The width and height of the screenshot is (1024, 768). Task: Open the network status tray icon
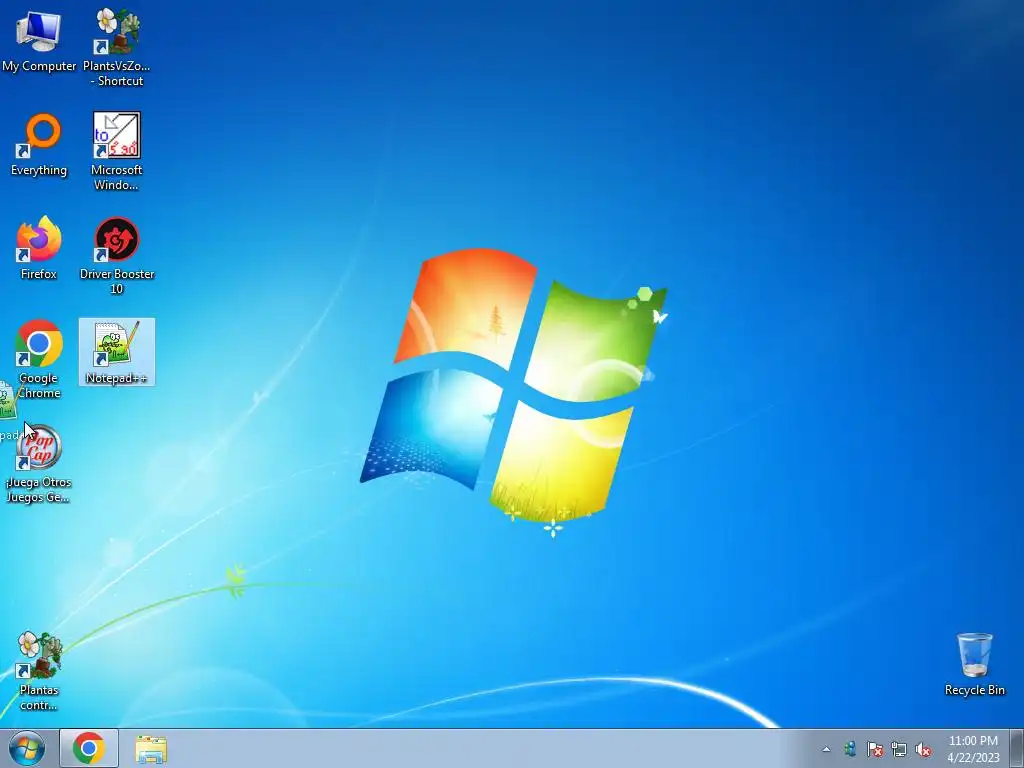(x=899, y=749)
